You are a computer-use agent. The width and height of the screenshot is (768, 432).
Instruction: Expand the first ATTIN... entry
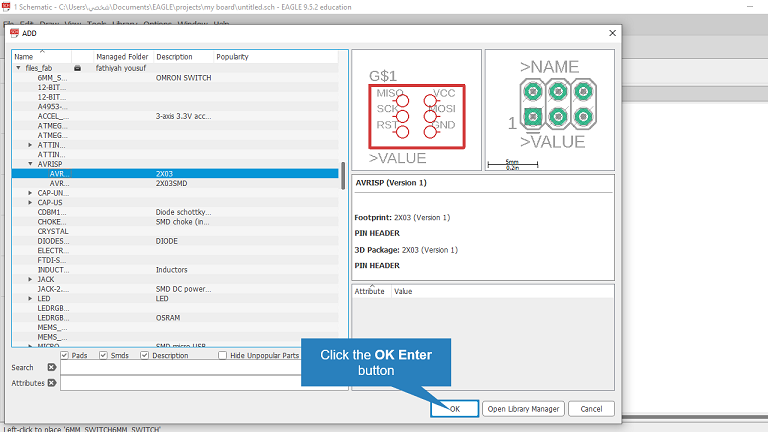pos(30,145)
